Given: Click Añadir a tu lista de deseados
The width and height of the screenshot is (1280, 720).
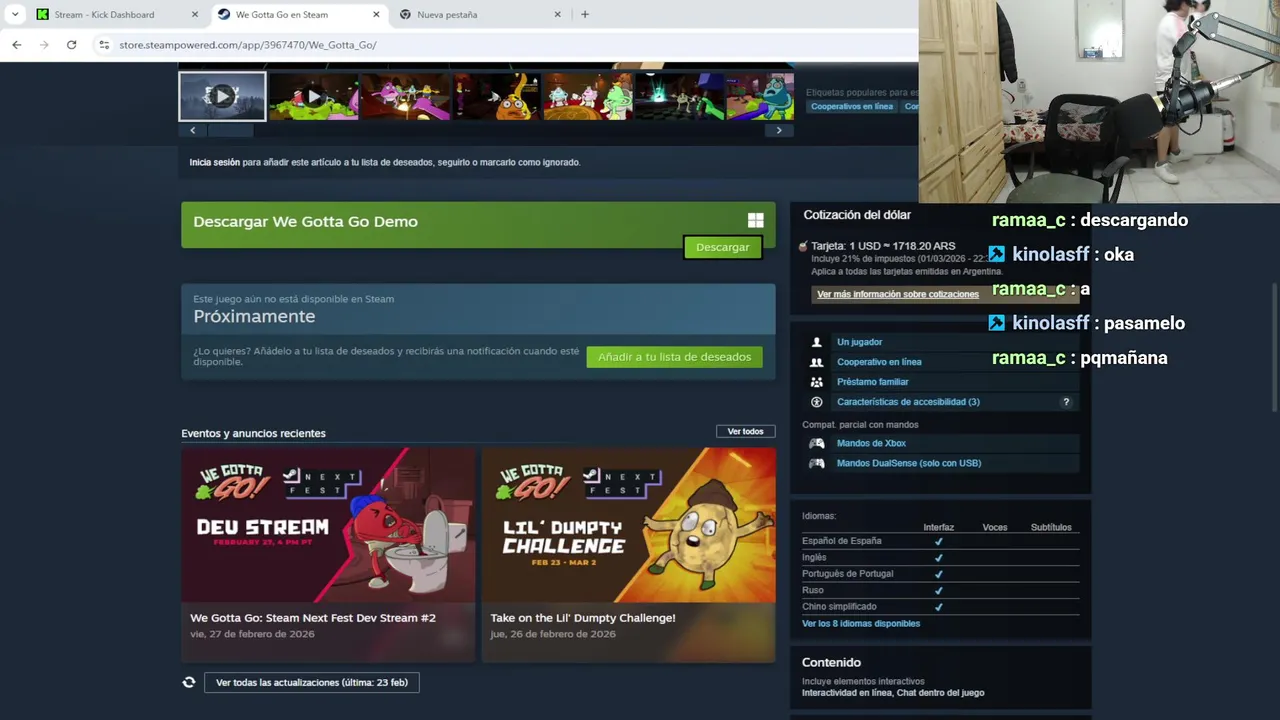Looking at the screenshot, I should [674, 357].
